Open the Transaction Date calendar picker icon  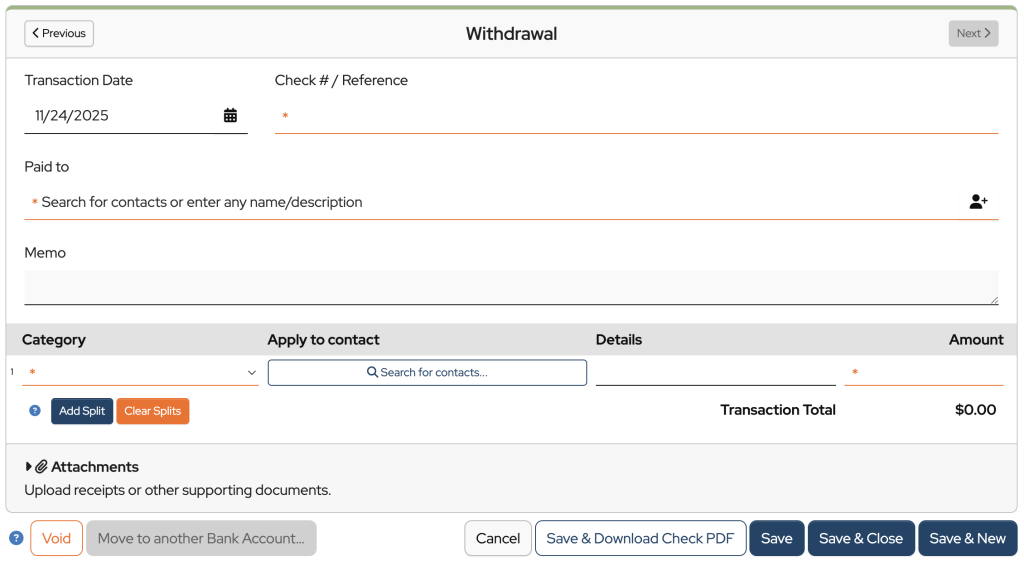tap(230, 116)
